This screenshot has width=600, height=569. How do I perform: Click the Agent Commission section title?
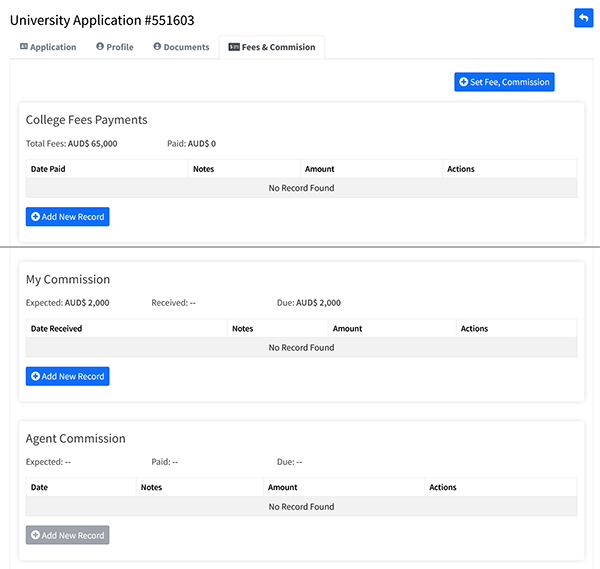coord(75,439)
